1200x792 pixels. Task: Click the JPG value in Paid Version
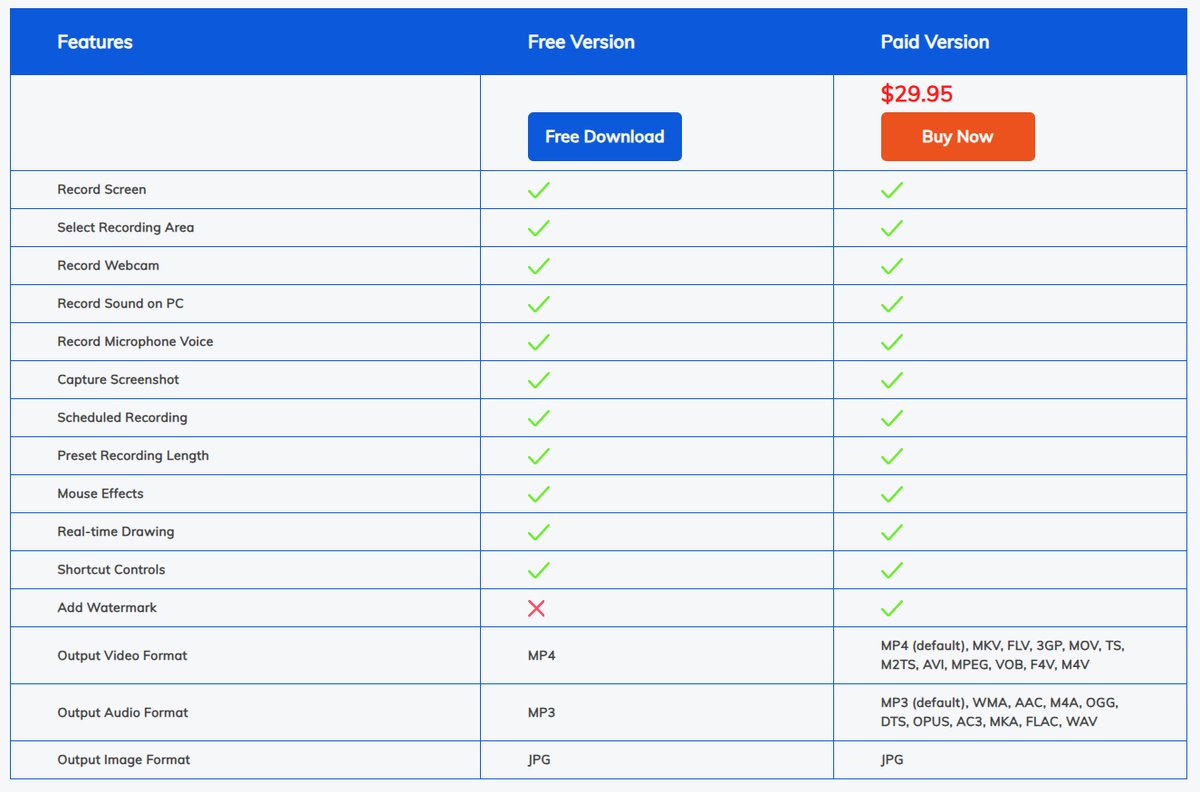892,760
